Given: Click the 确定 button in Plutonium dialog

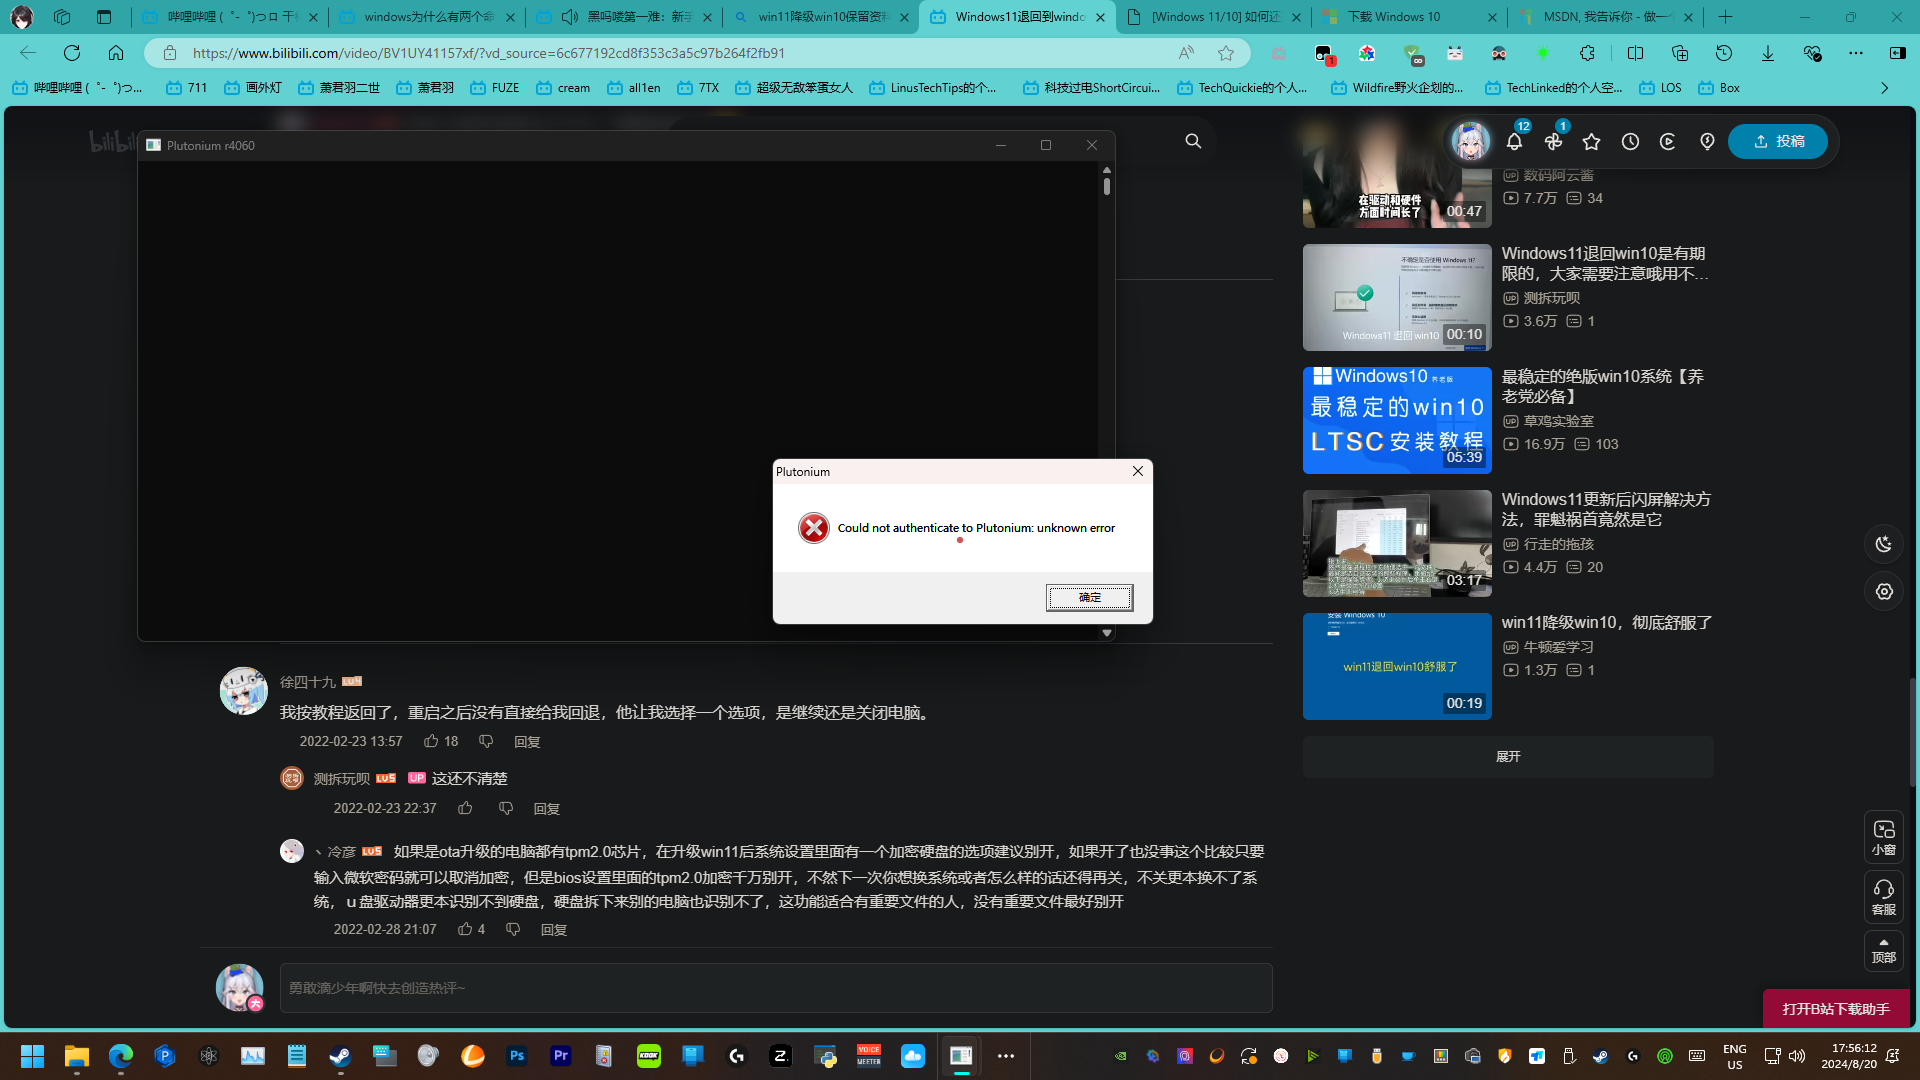Looking at the screenshot, I should [x=1089, y=597].
